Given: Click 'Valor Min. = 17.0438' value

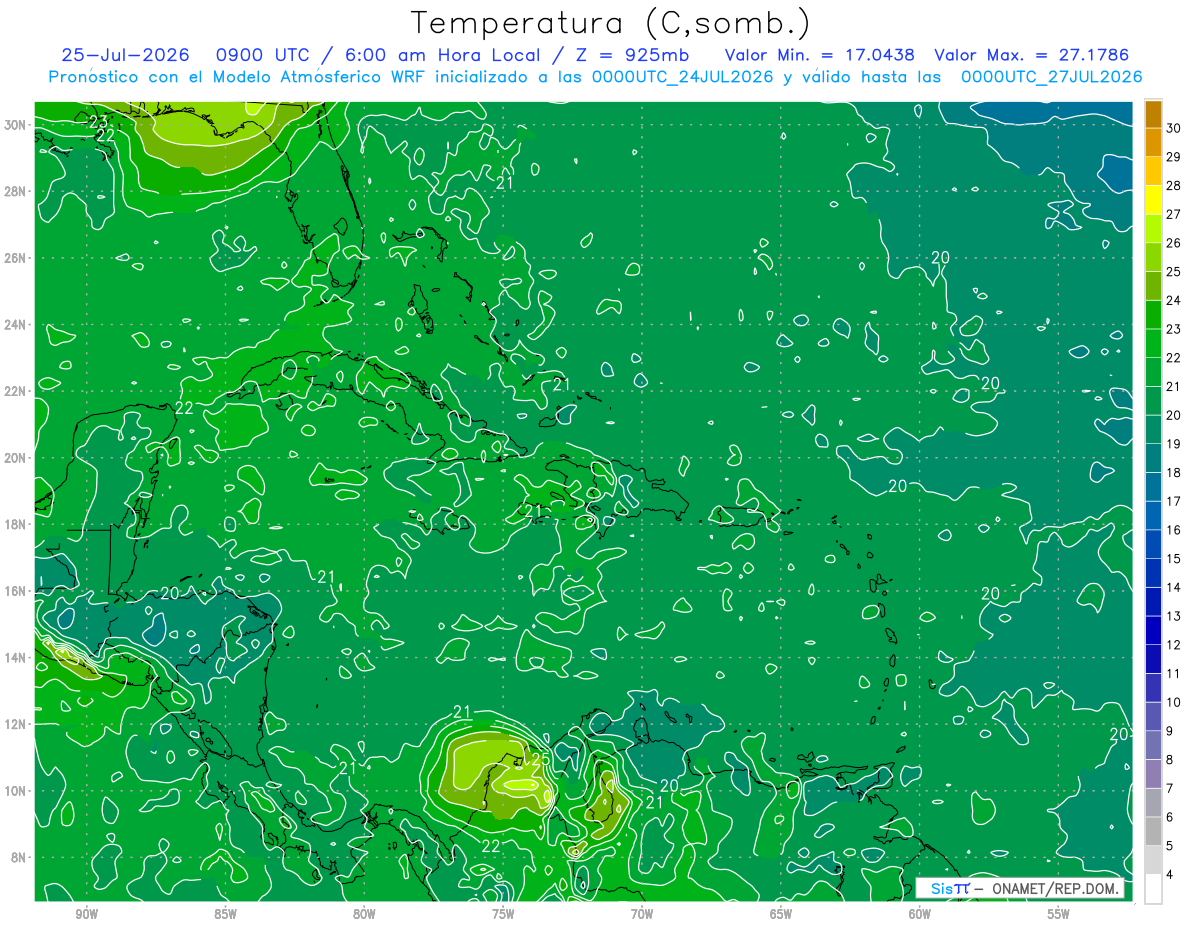Looking at the screenshot, I should pyautogui.click(x=819, y=55).
